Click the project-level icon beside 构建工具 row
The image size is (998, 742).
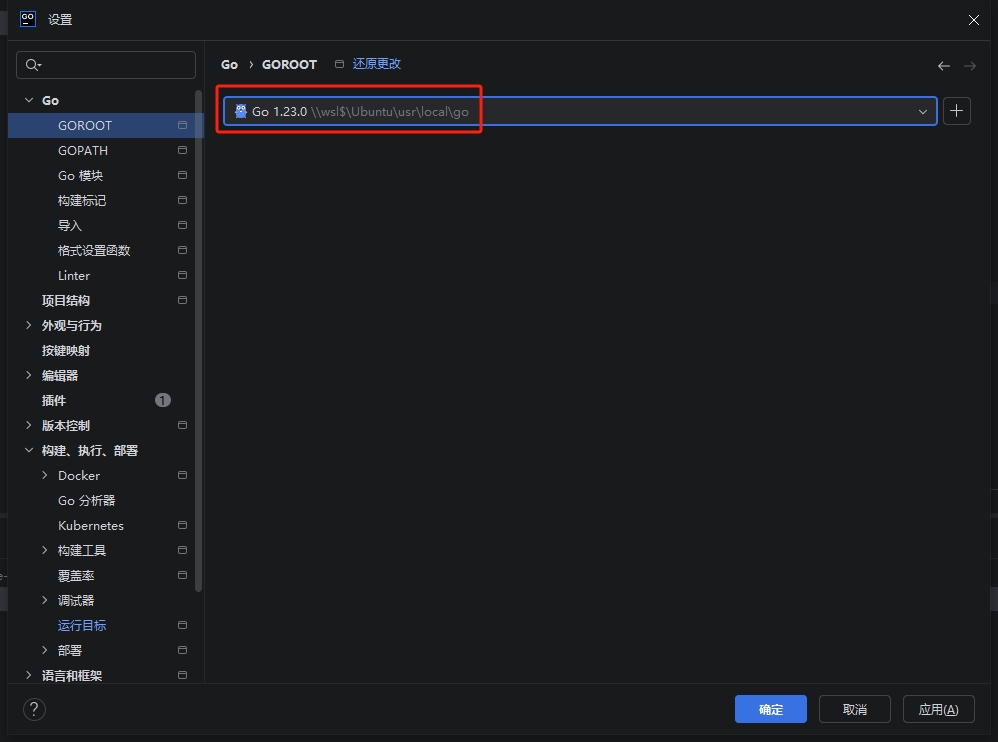point(182,550)
